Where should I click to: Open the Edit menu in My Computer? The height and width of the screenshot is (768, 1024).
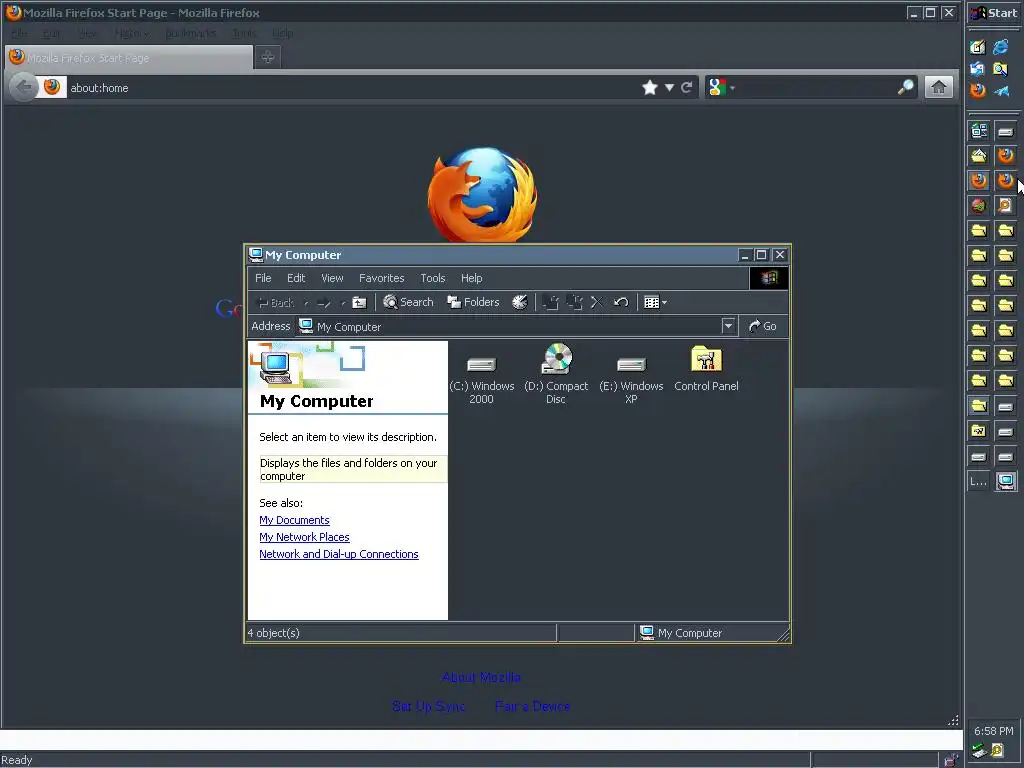(x=296, y=278)
